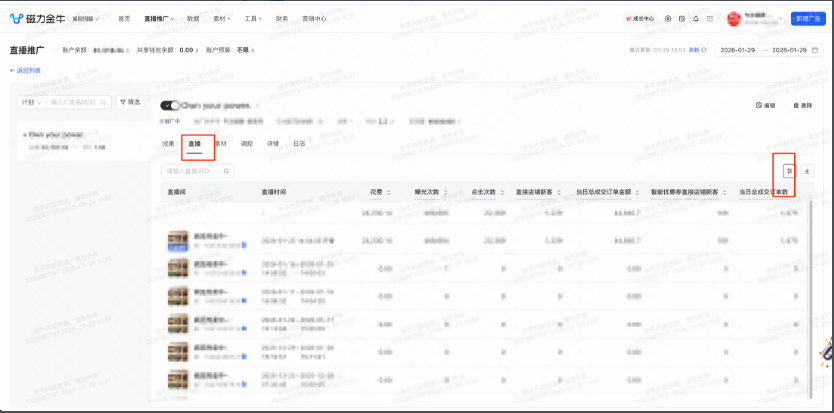Switch to the 日志 tab
834x413 pixels.
299,143
